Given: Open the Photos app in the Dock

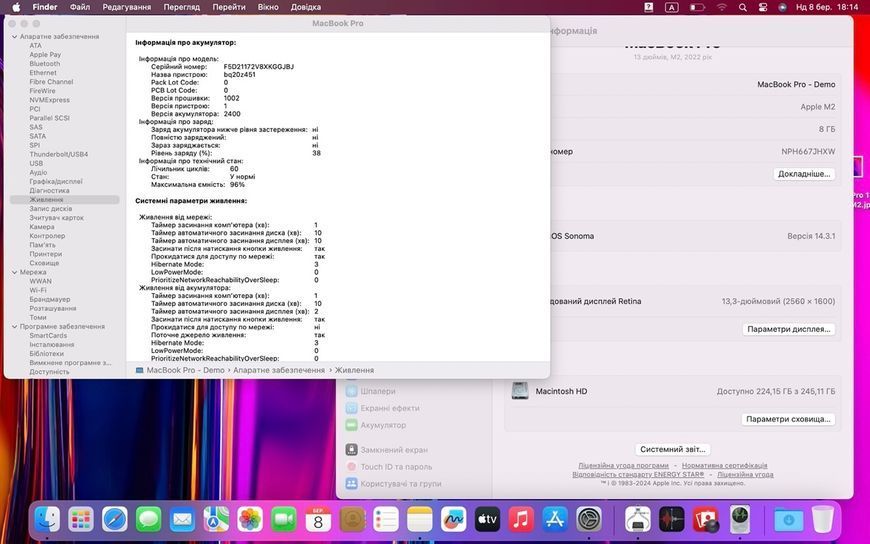Looking at the screenshot, I should click(x=250, y=520).
